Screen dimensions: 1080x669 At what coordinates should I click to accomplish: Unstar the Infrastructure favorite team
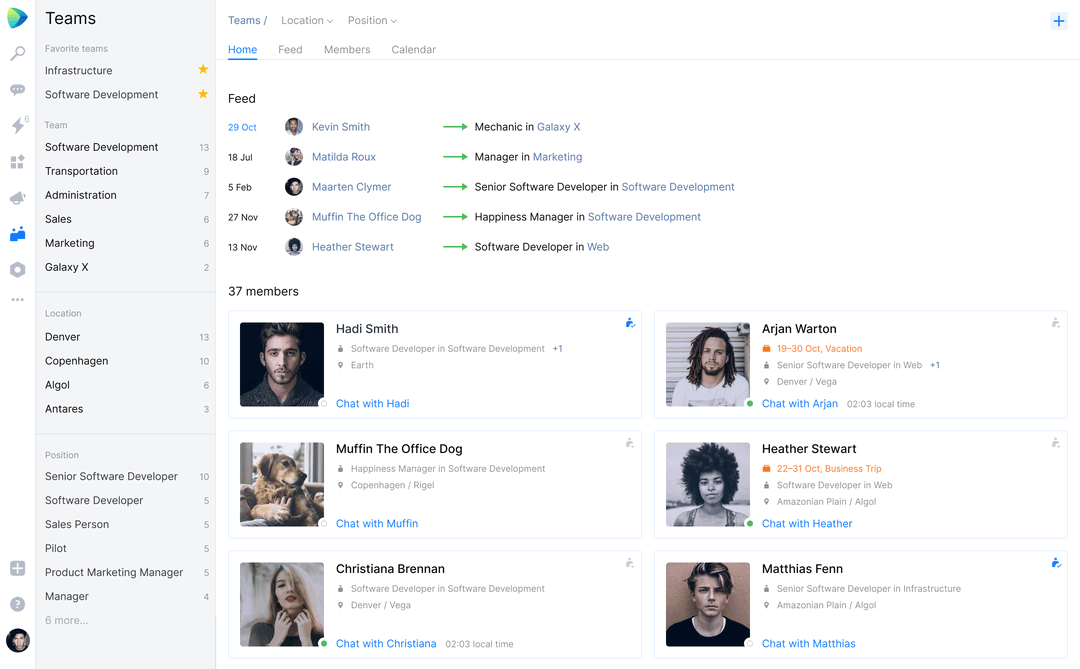[x=203, y=70]
